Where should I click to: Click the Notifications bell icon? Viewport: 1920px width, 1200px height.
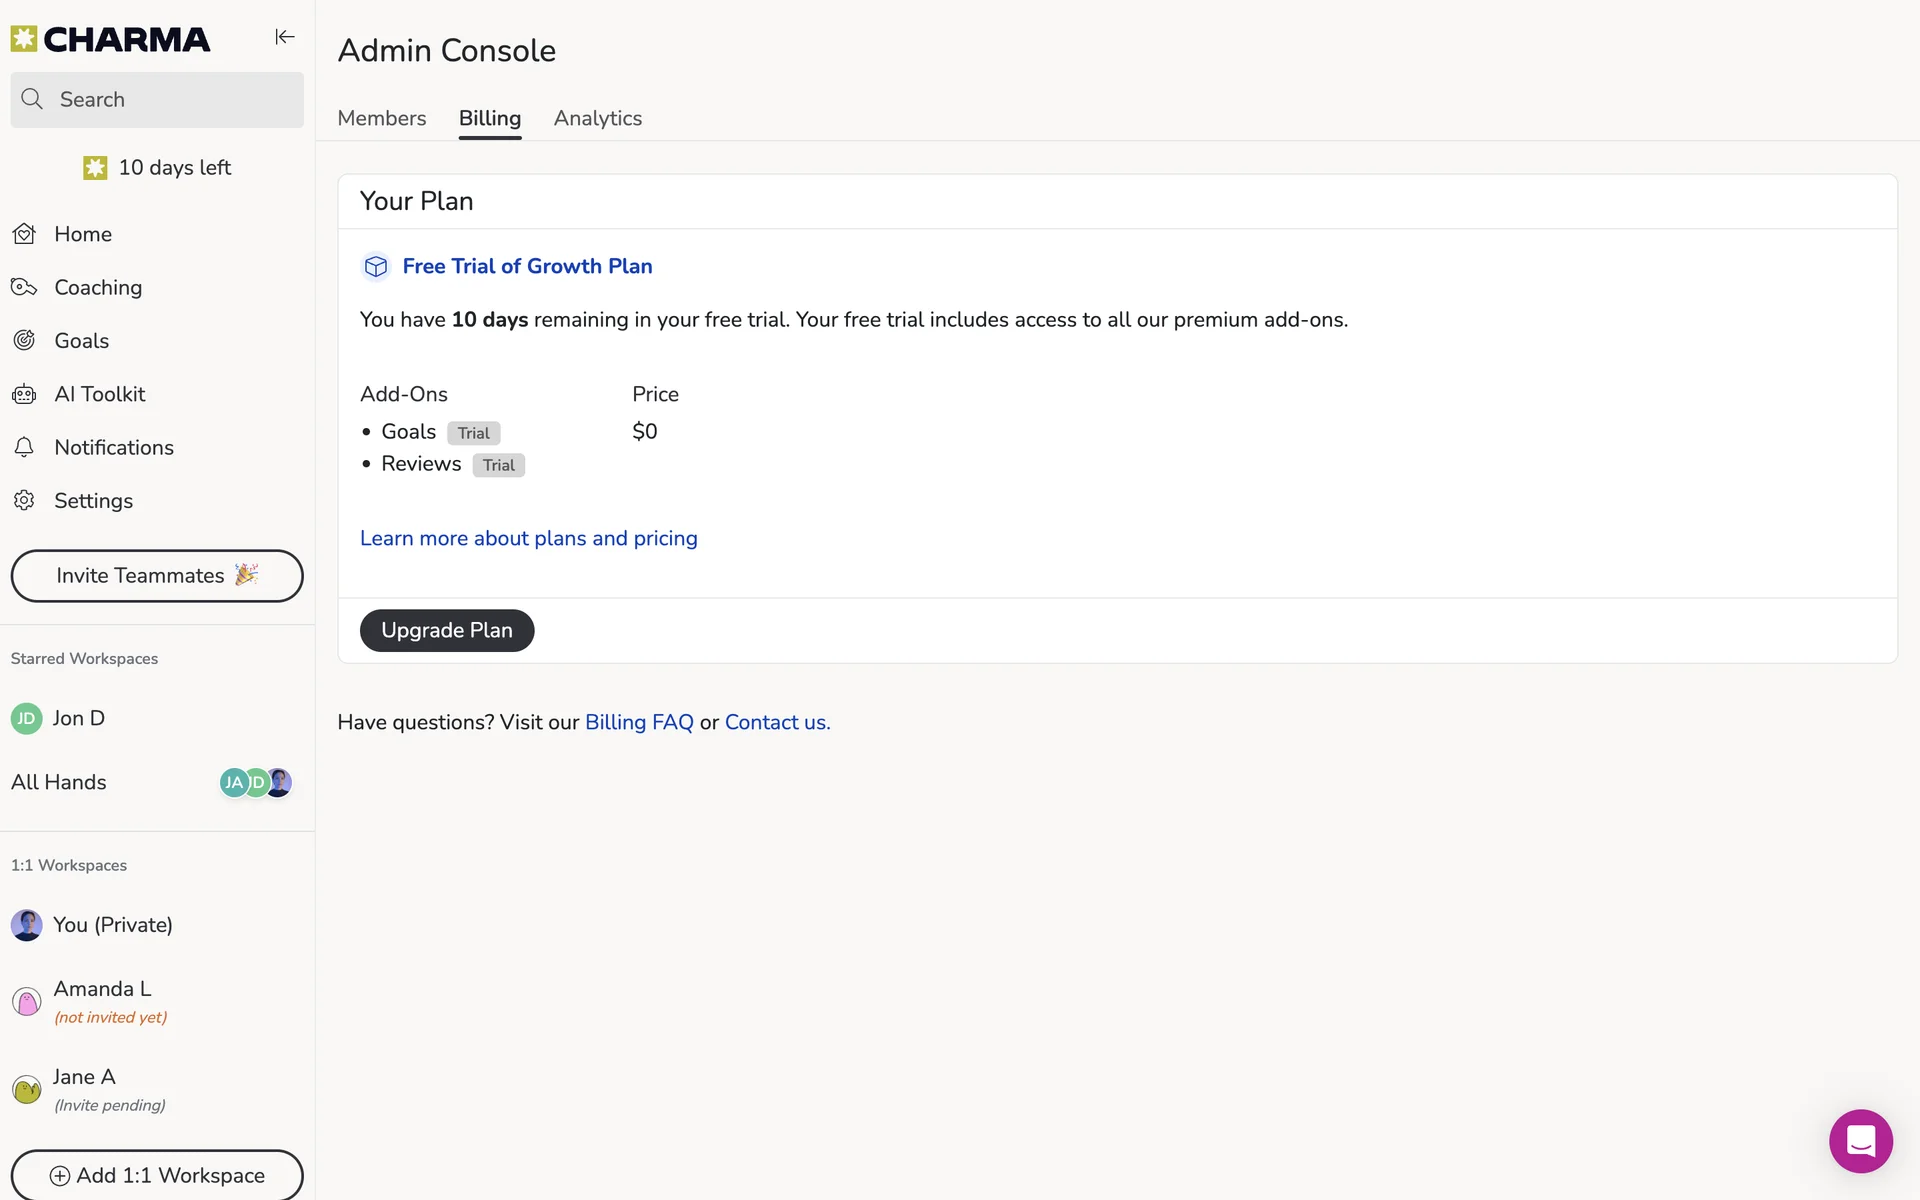(x=25, y=447)
